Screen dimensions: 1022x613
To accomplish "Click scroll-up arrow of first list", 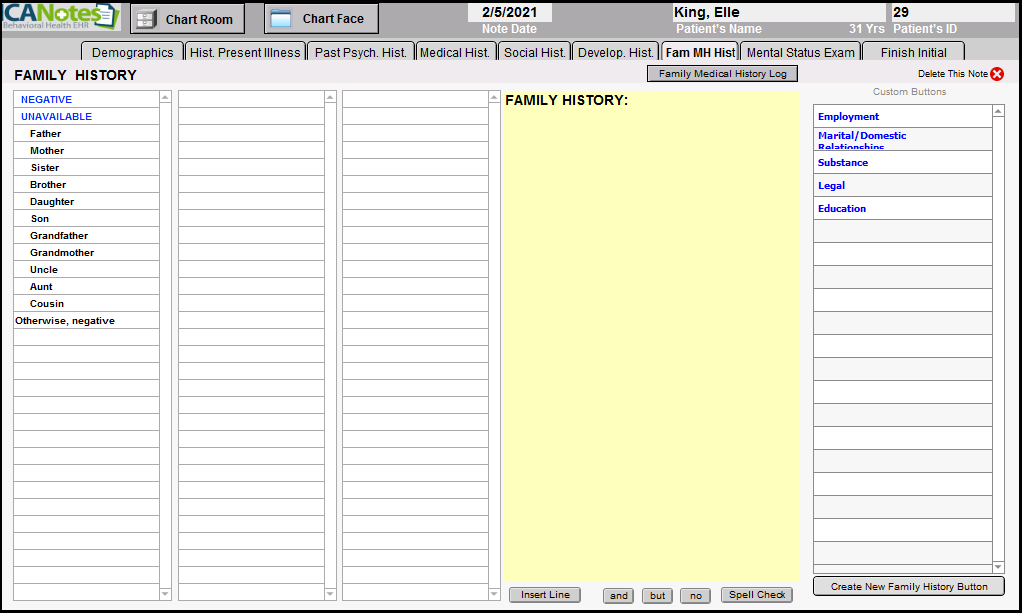I will coord(165,97).
